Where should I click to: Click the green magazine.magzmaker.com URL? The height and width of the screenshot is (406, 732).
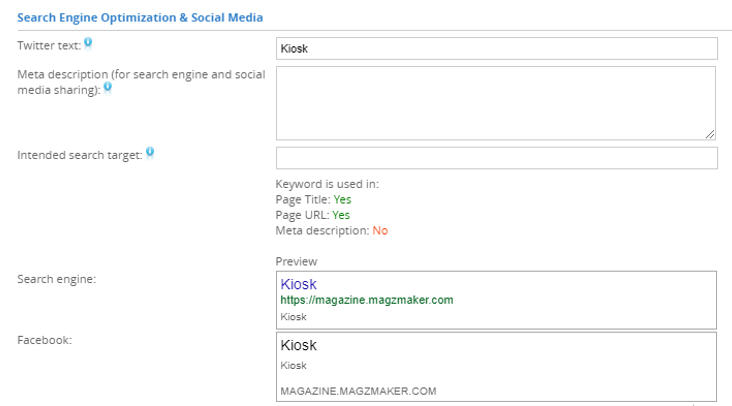click(x=366, y=300)
